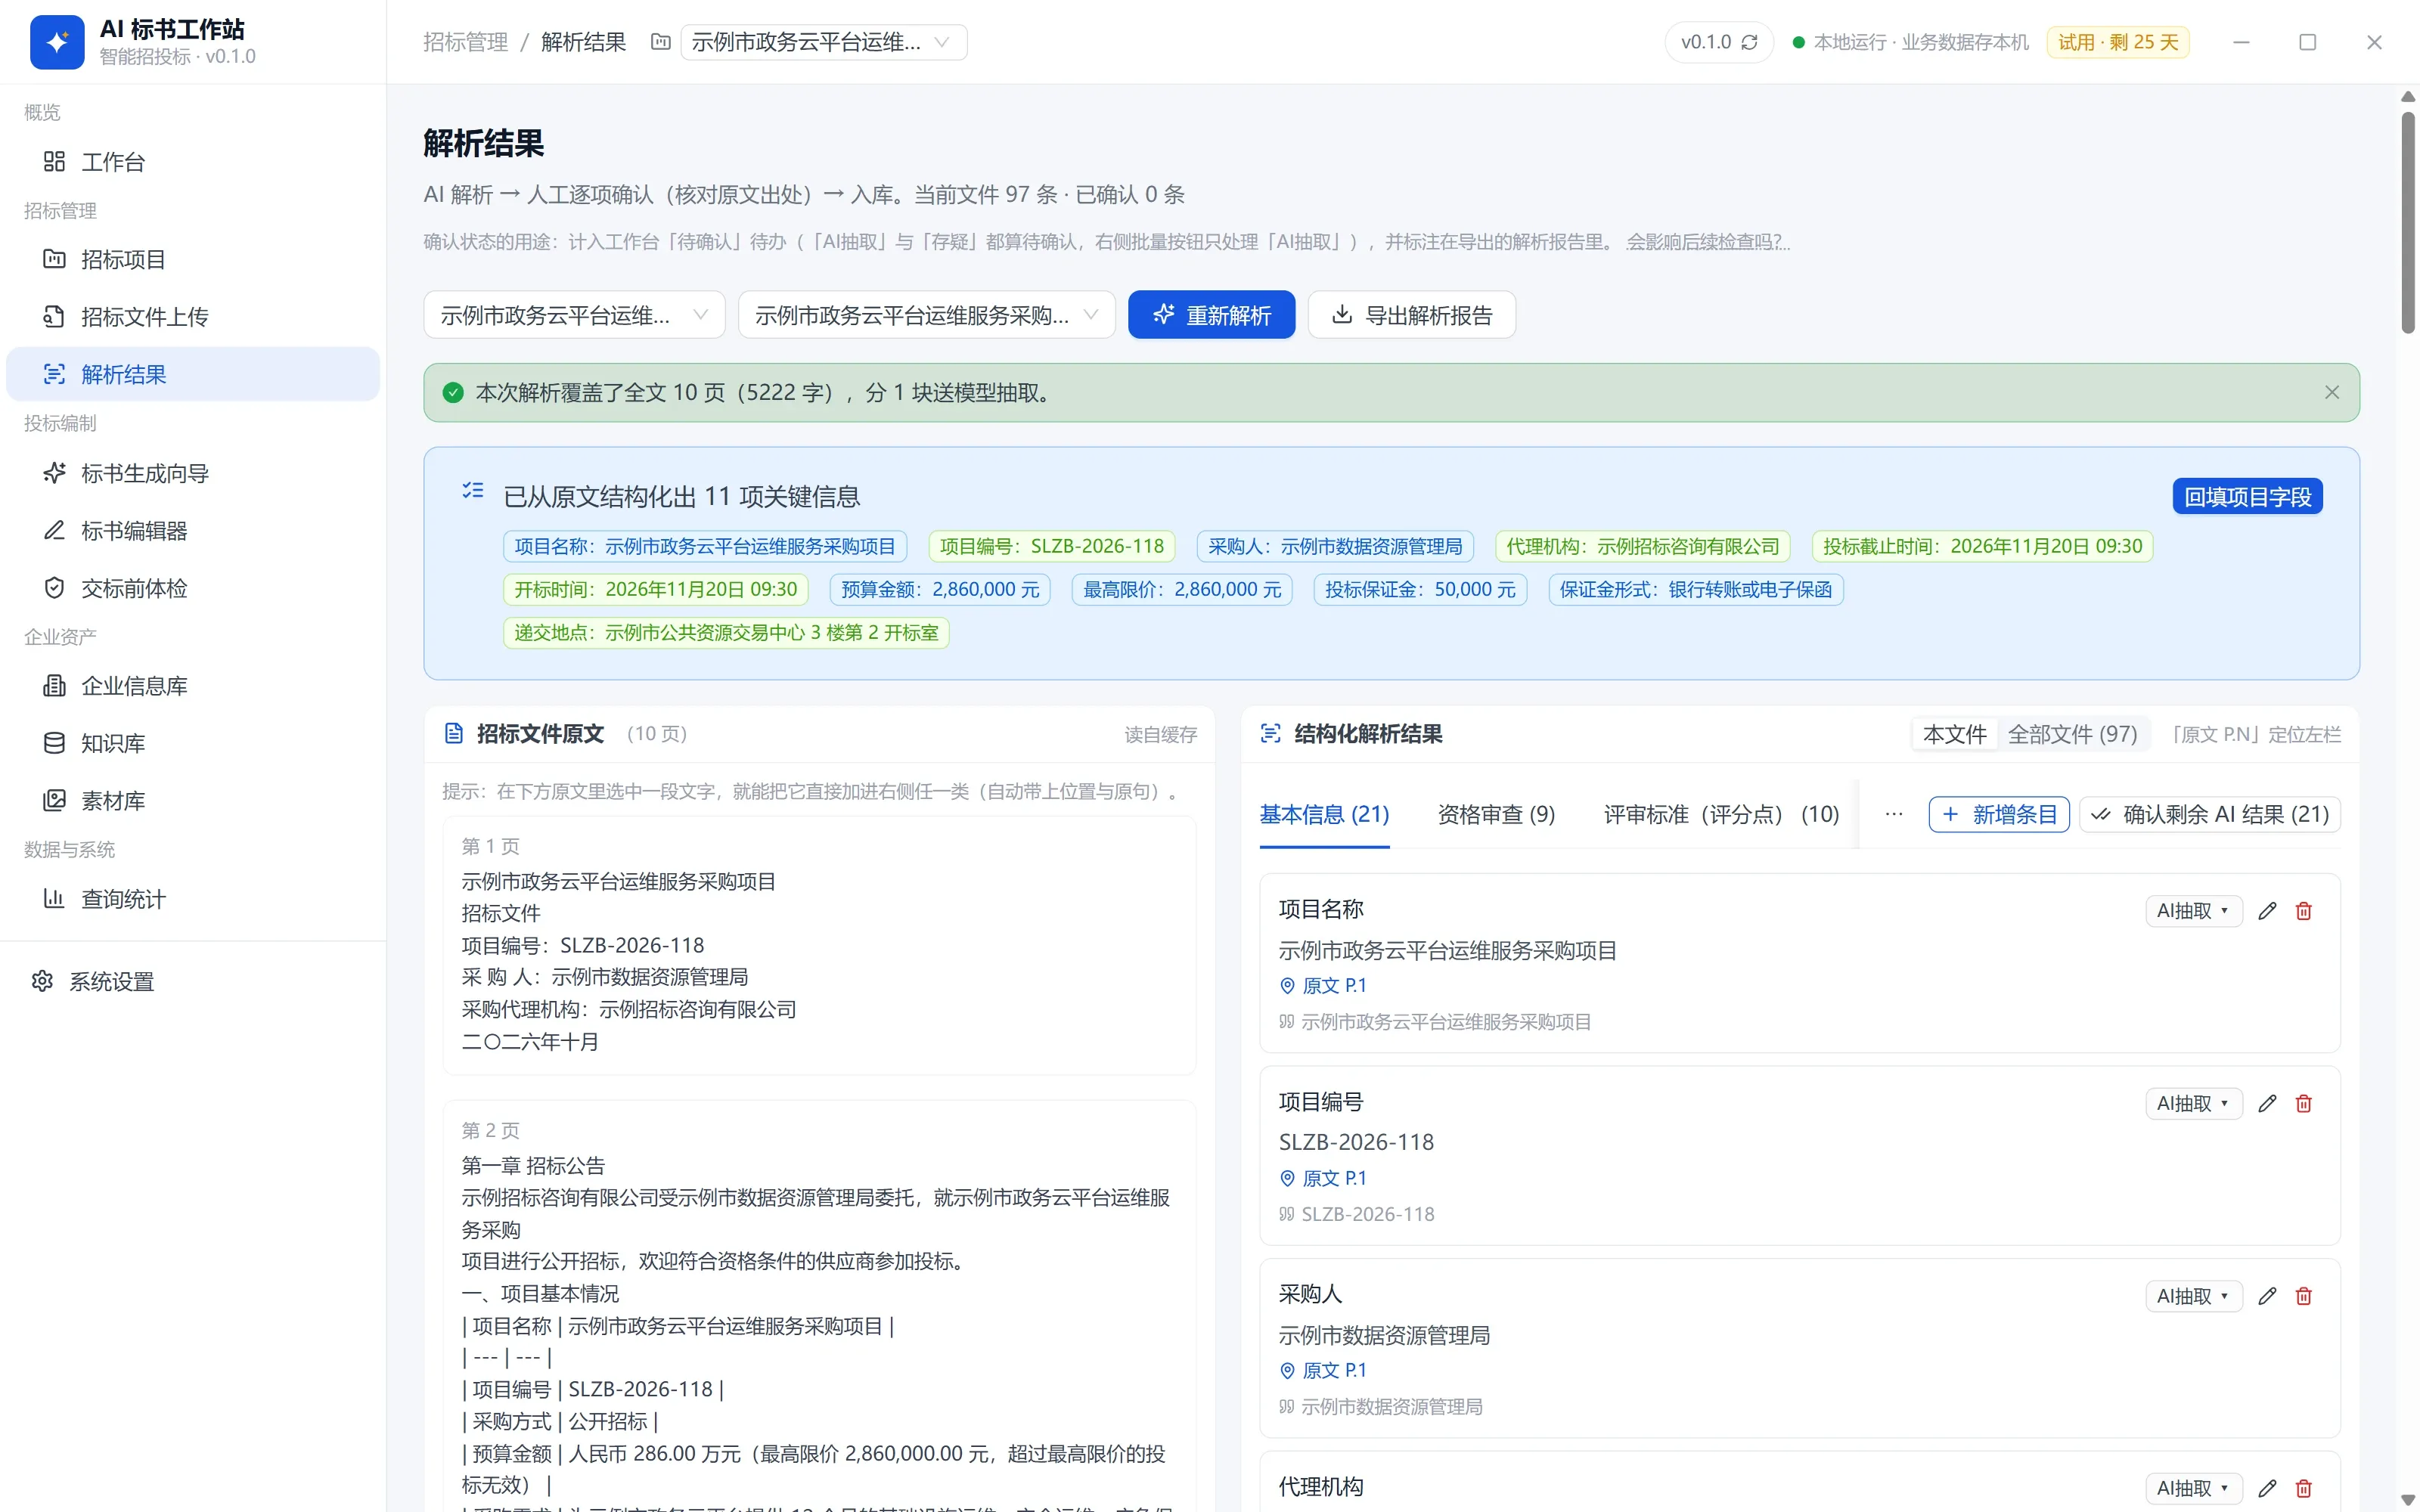The width and height of the screenshot is (2420, 1512).
Task: Open AI抽取 status dropdown for 代理机构
Action: [x=2193, y=1488]
